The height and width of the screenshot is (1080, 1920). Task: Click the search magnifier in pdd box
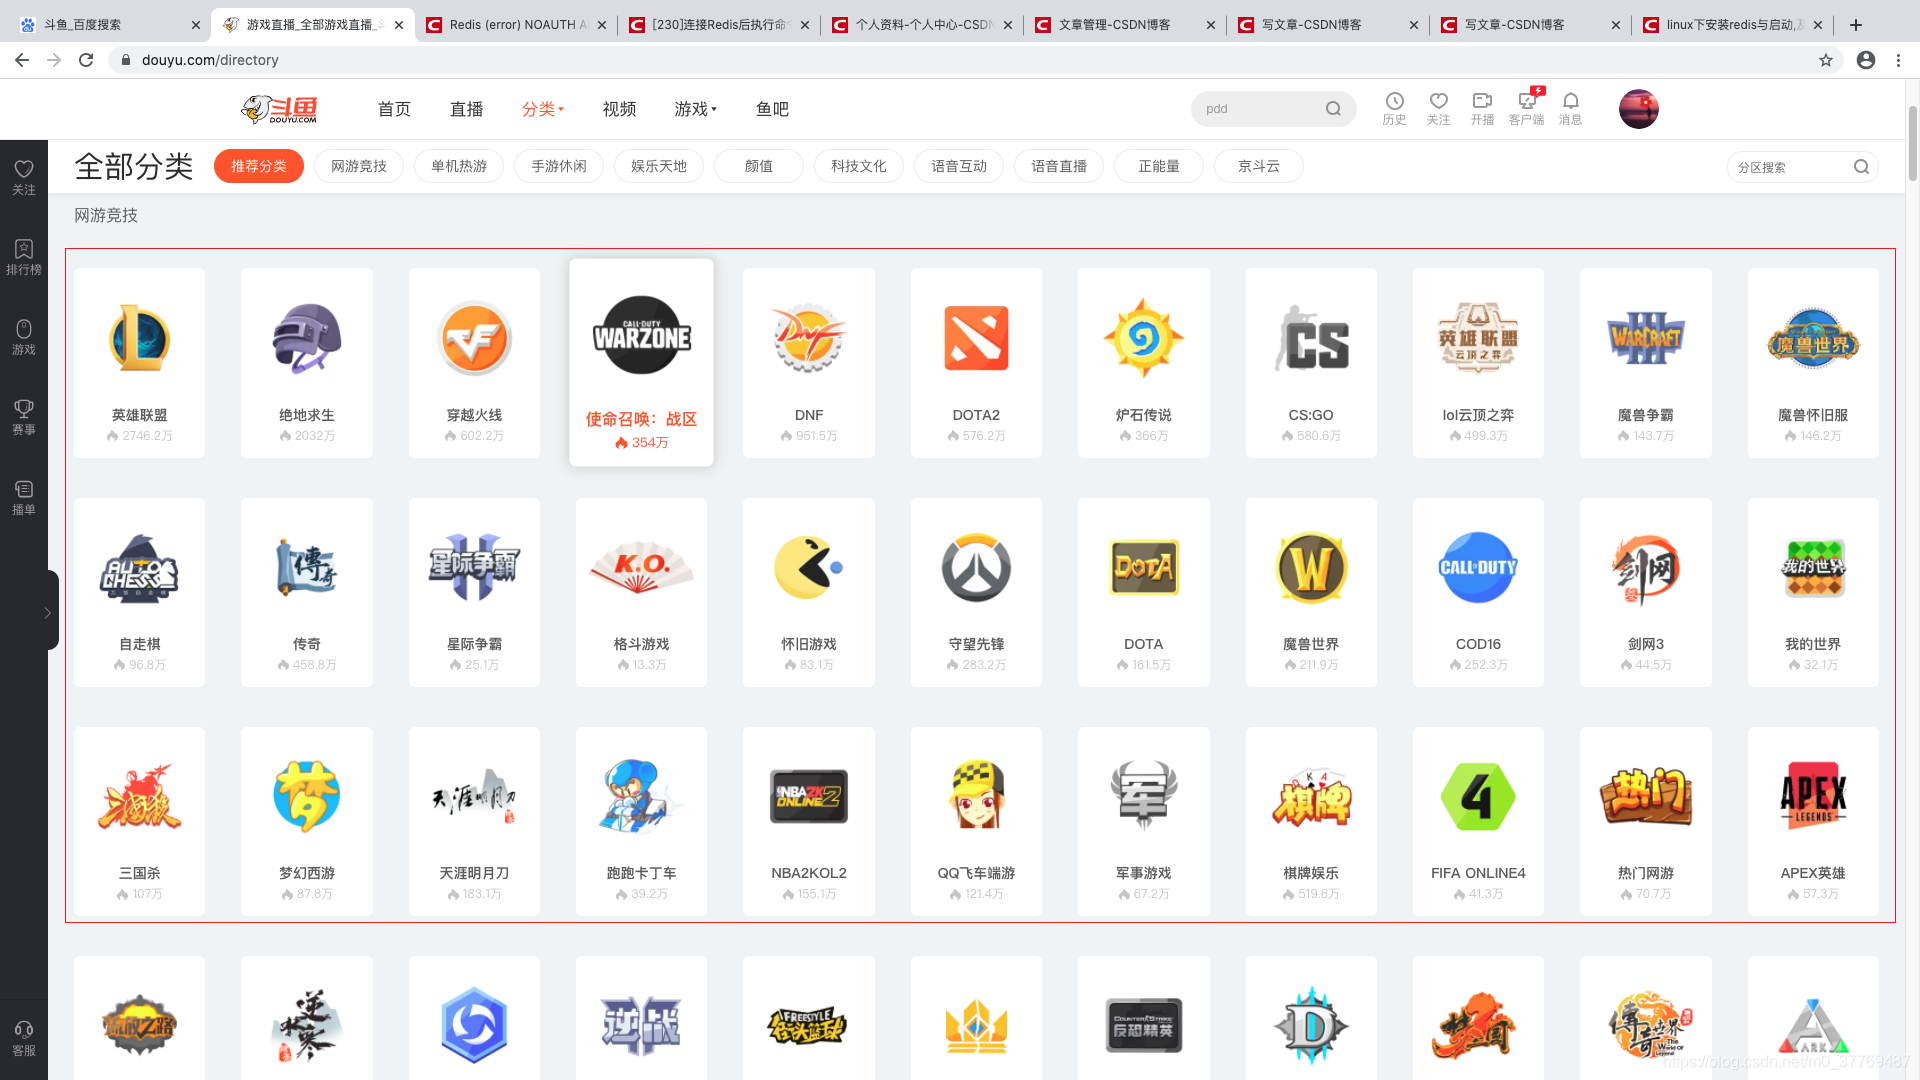click(x=1333, y=109)
